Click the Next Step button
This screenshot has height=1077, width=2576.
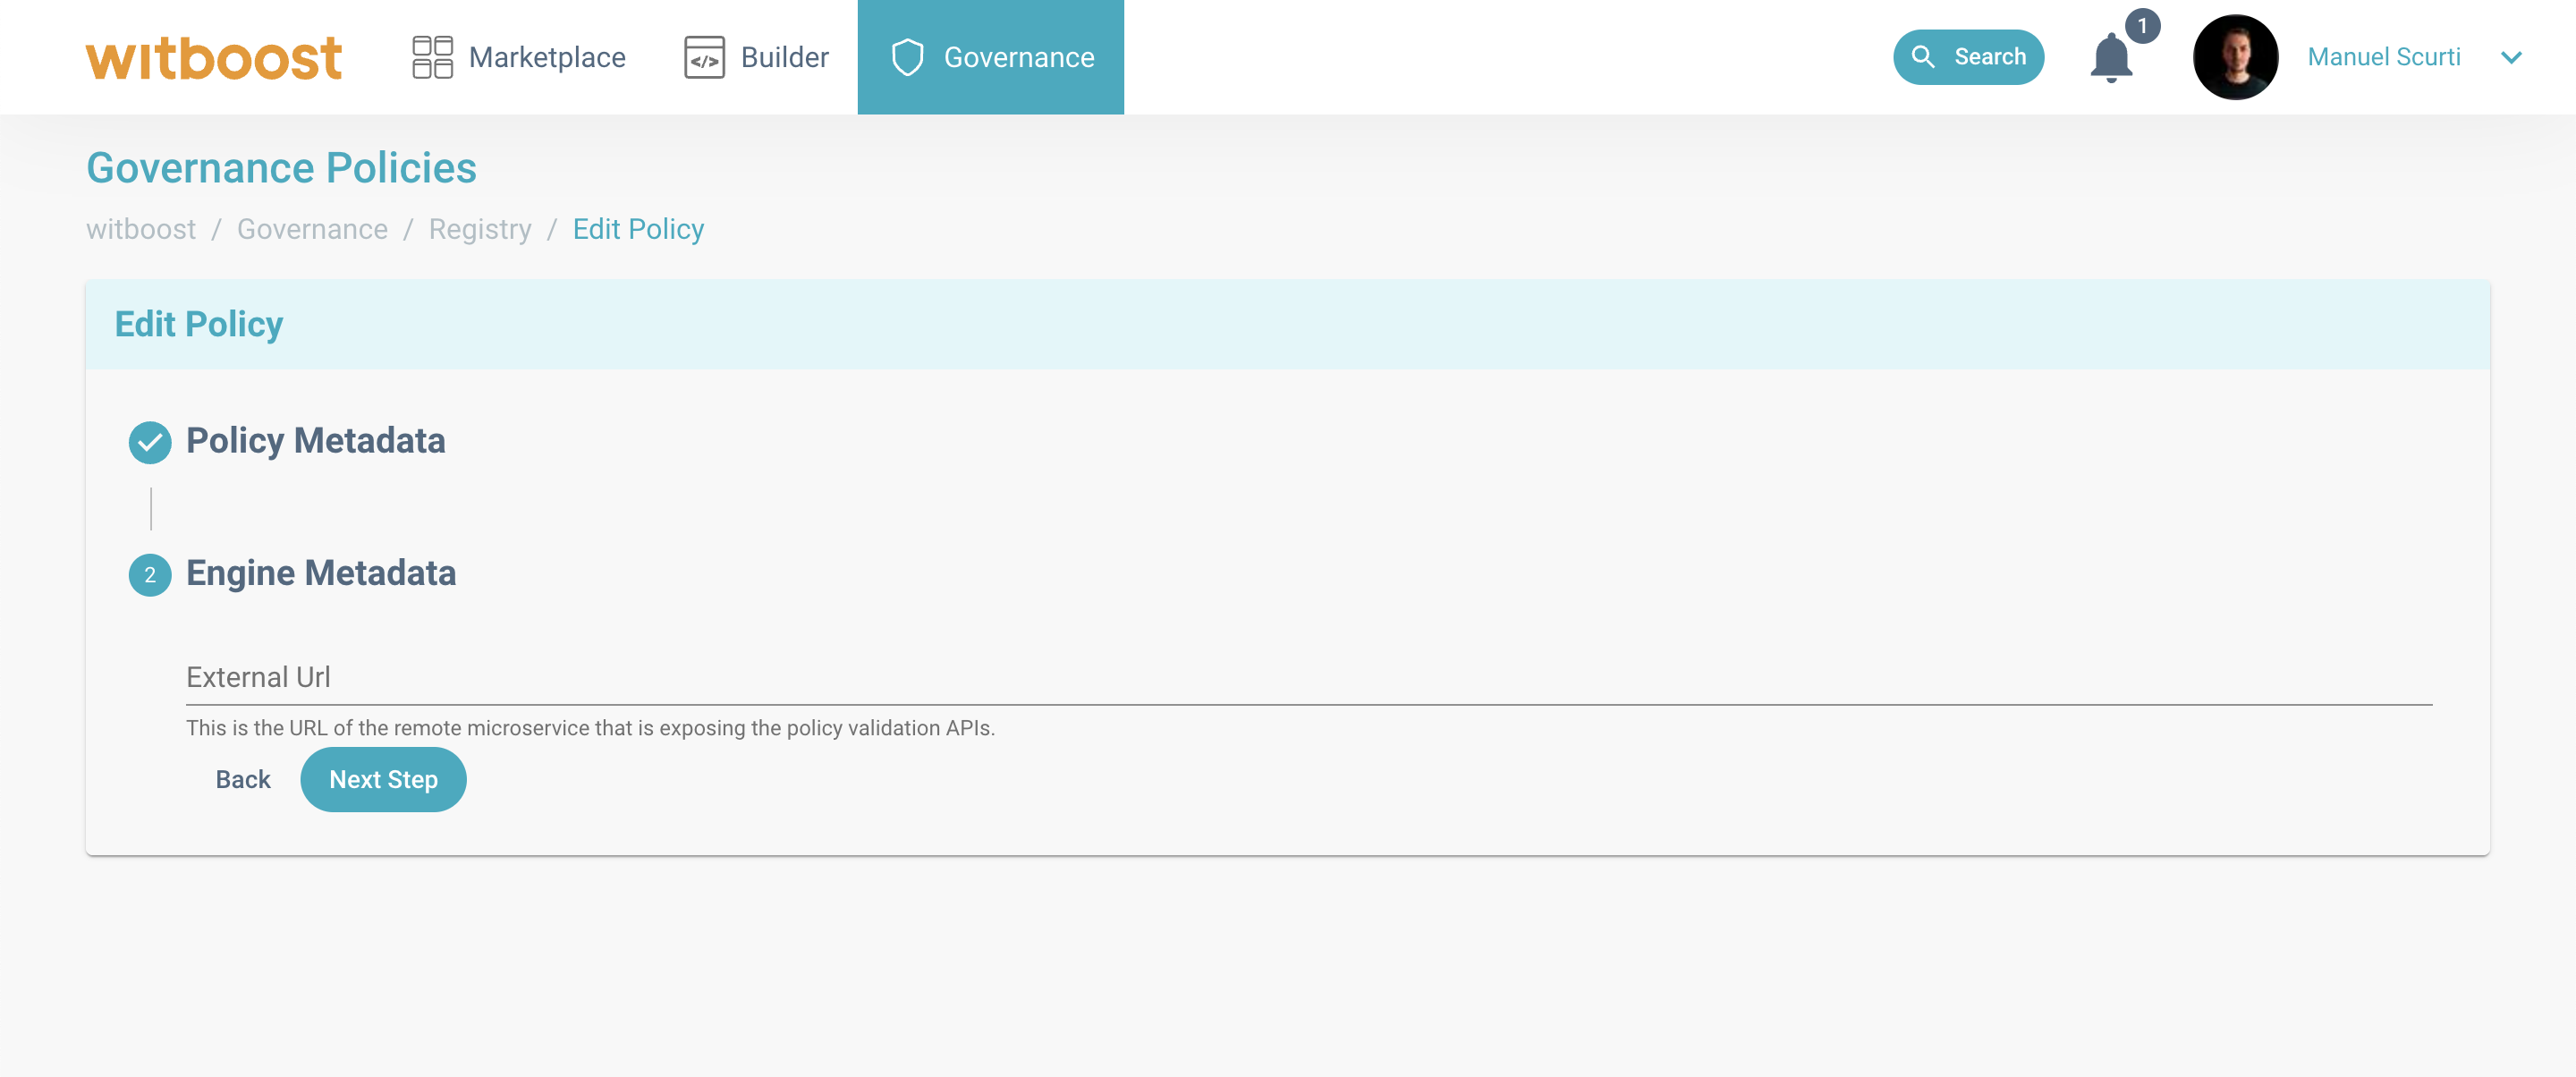(385, 778)
